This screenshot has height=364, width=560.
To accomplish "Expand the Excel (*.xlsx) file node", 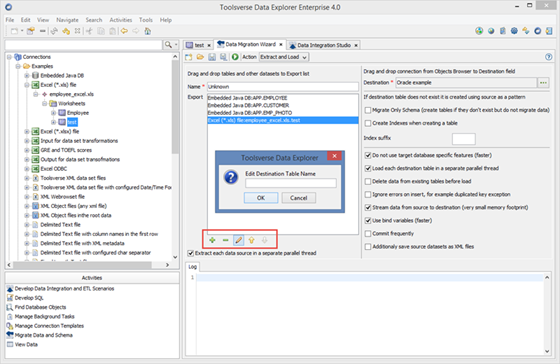I will (27, 131).
